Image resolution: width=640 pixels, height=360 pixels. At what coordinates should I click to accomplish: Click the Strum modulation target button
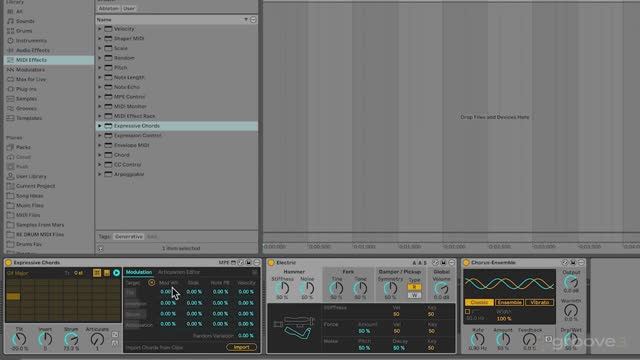coord(134,314)
